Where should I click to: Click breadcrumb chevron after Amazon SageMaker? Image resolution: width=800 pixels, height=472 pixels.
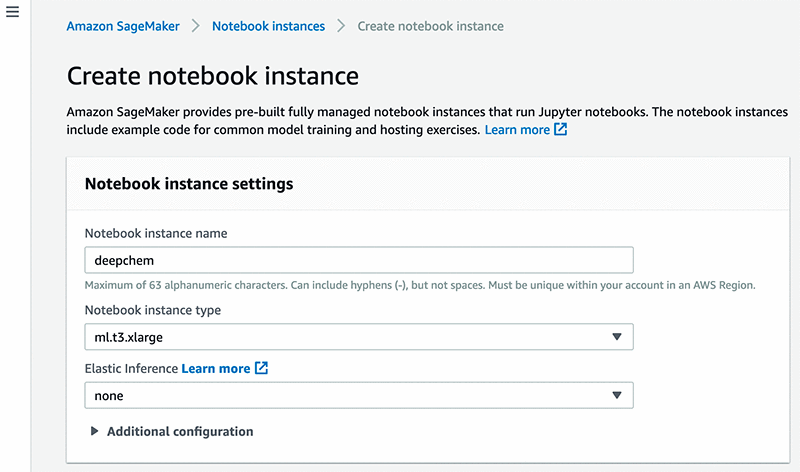pyautogui.click(x=196, y=26)
